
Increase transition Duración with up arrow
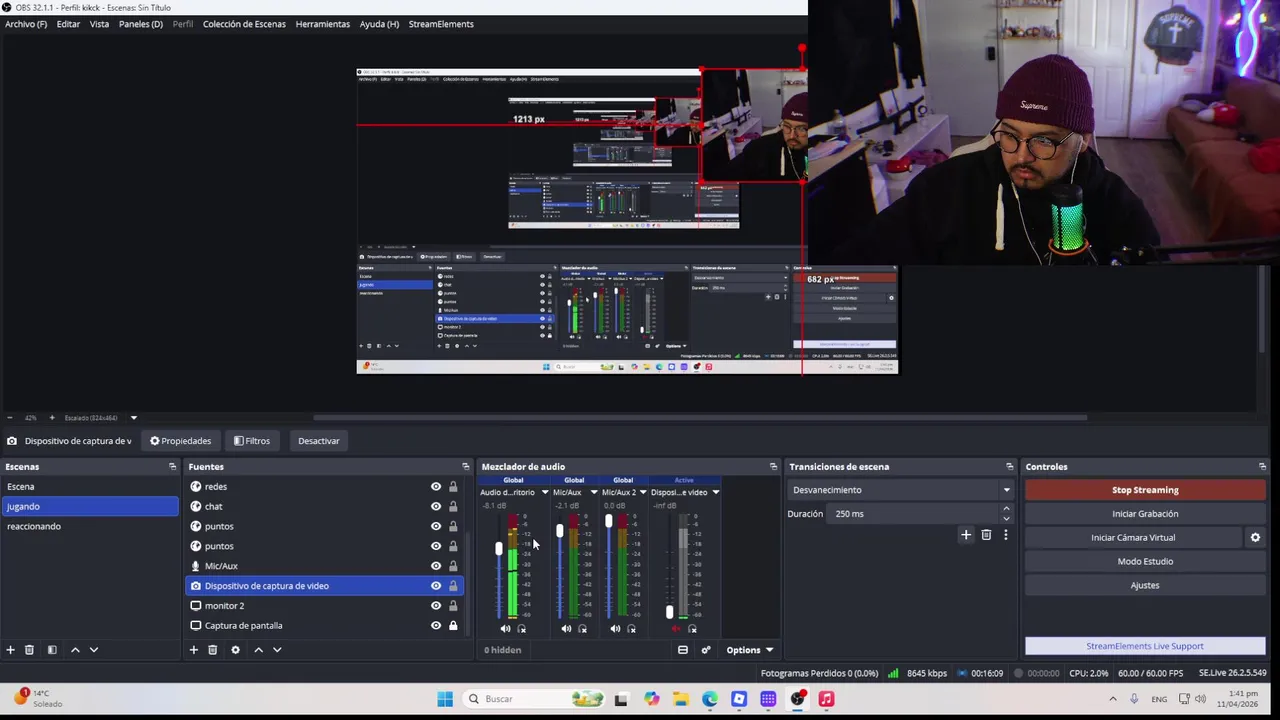click(x=1006, y=509)
